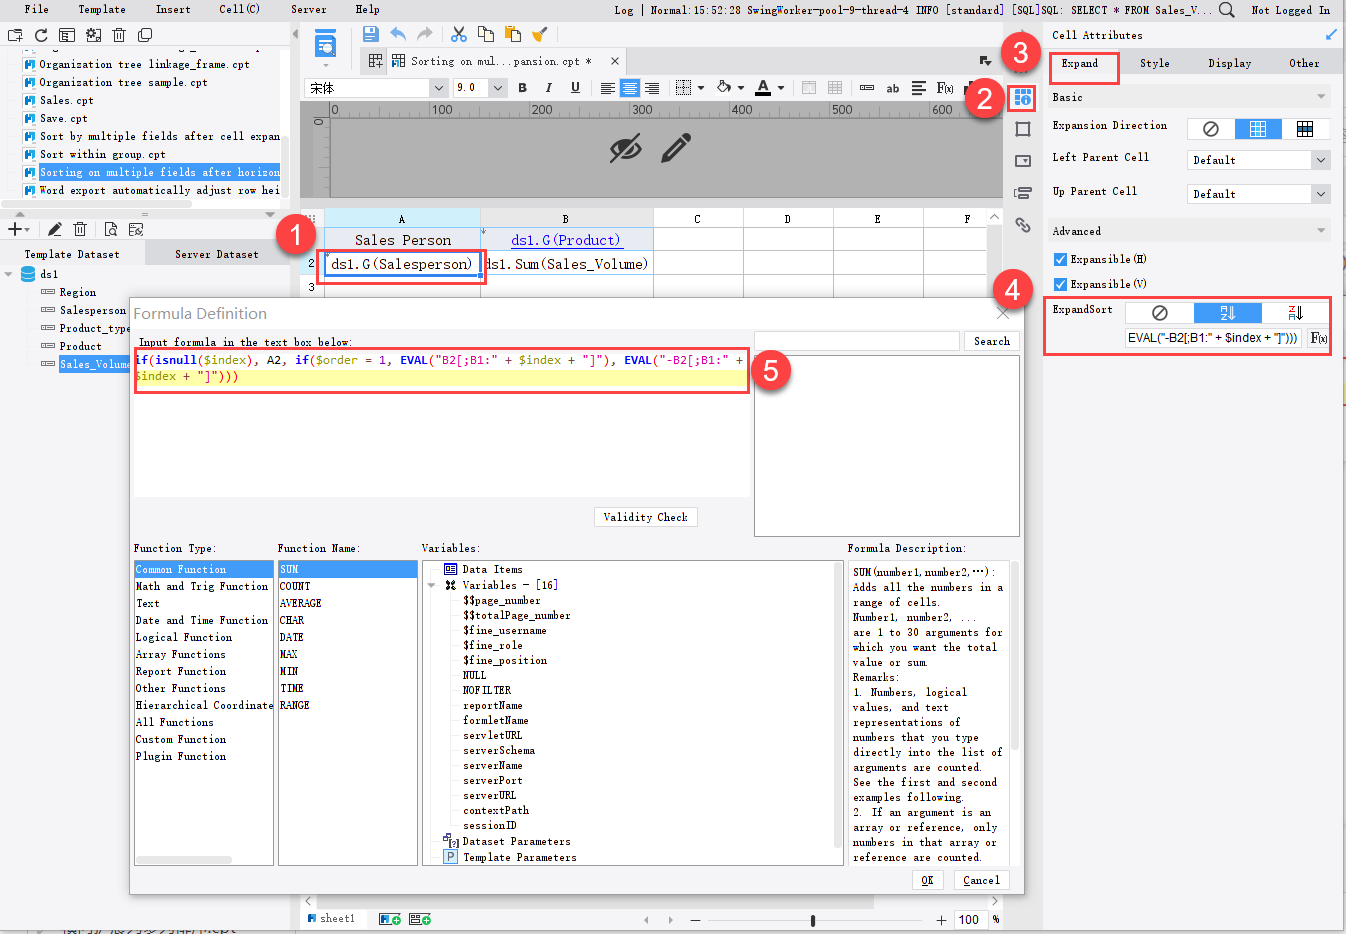Collapse the Variables node in formula dialog
This screenshot has width=1346, height=934.
pos(432,586)
